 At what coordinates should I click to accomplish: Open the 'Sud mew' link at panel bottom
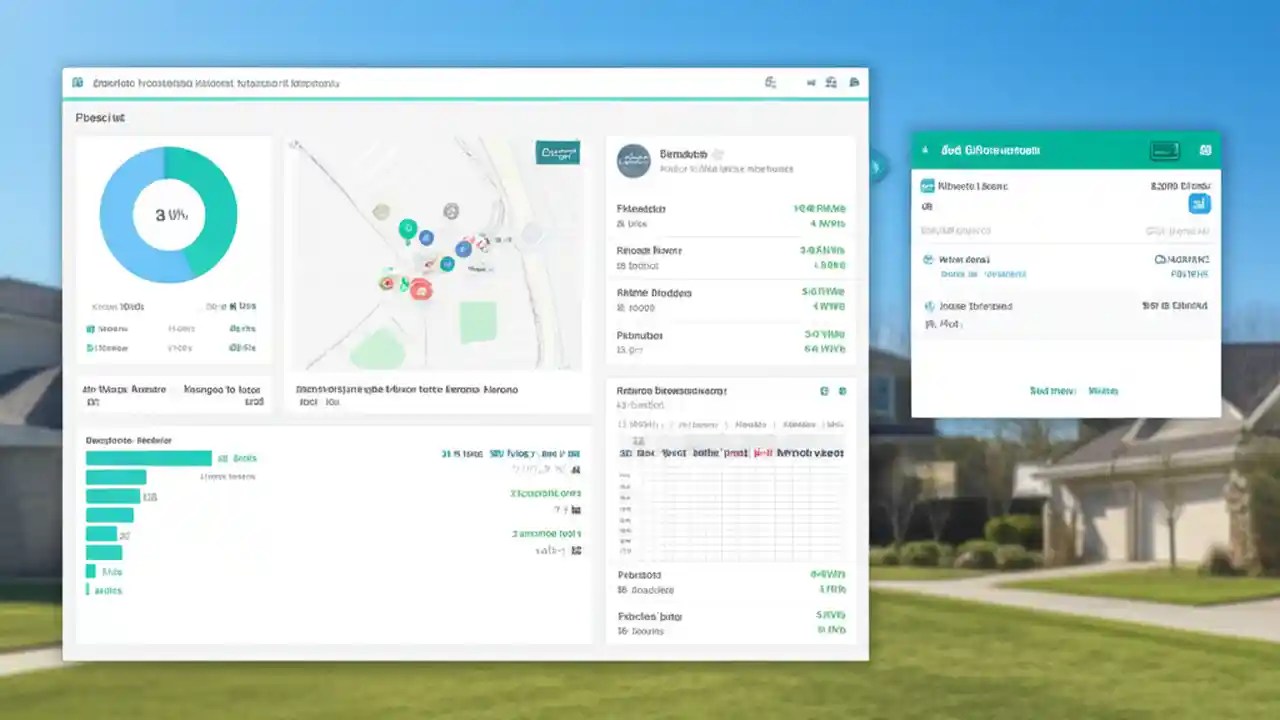[x=1053, y=390]
